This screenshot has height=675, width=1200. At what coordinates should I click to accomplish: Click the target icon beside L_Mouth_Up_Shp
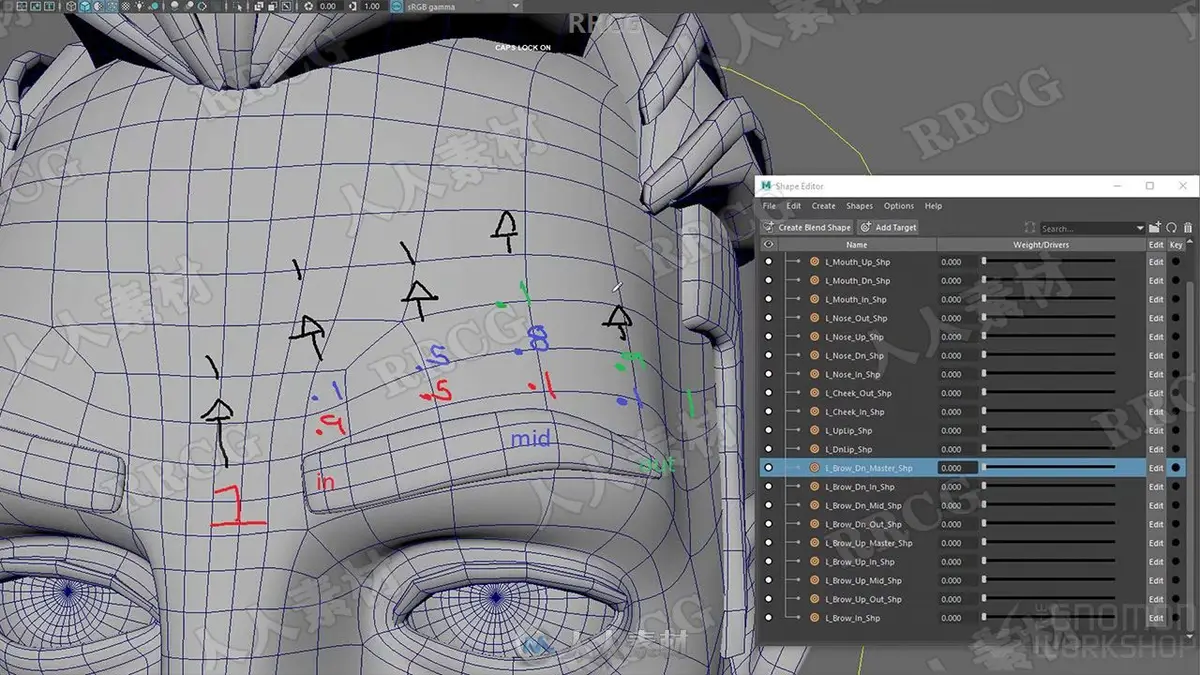[x=814, y=262]
